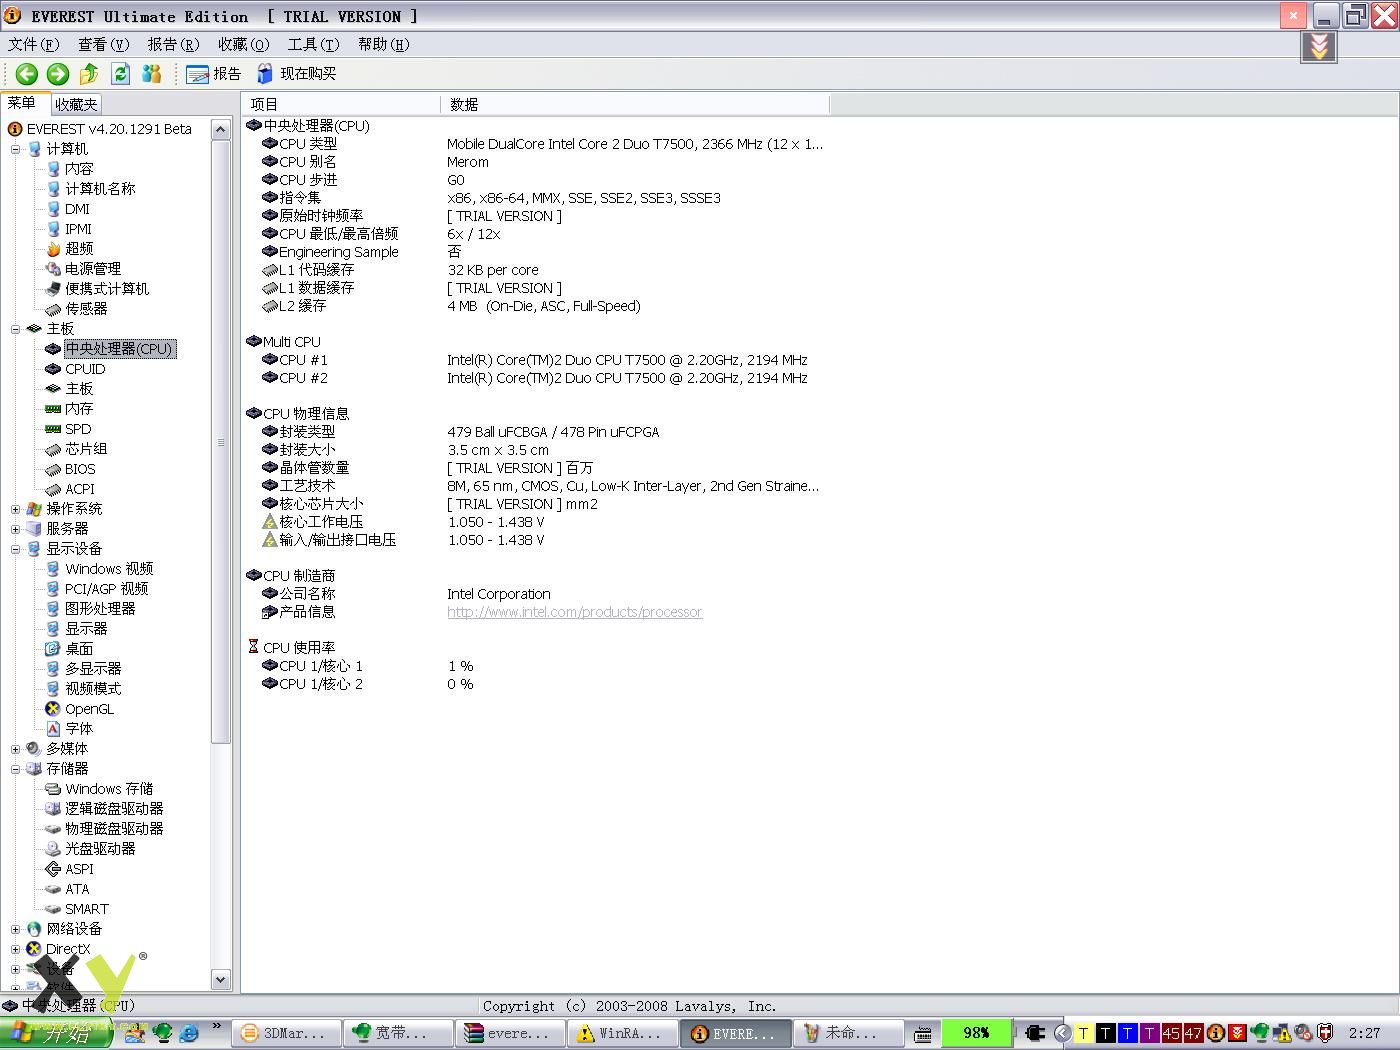Select 光盘驱动器 in the tree

coord(100,849)
